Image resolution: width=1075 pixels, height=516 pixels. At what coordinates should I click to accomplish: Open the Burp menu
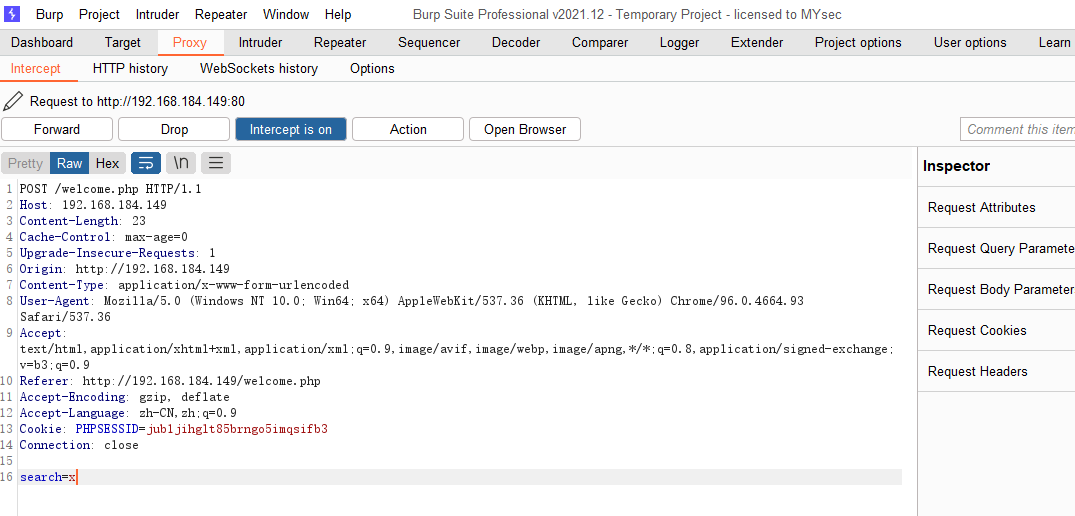pos(49,14)
